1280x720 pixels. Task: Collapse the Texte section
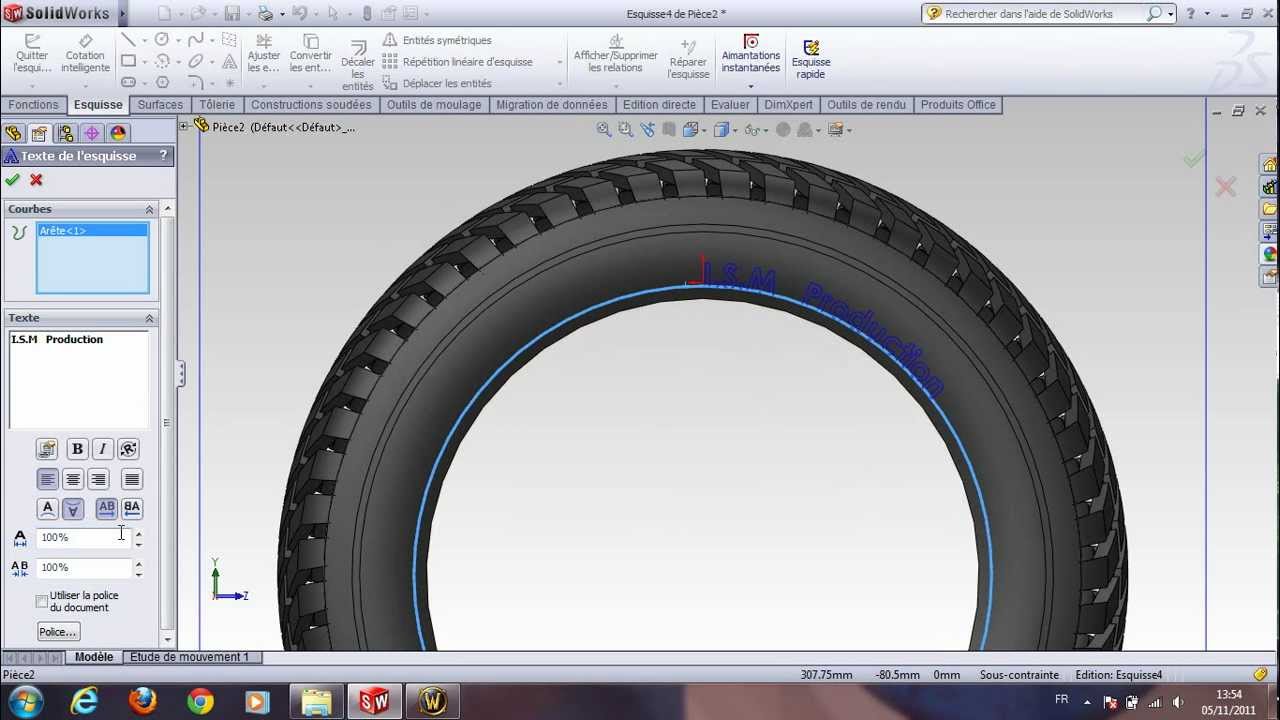pos(150,318)
